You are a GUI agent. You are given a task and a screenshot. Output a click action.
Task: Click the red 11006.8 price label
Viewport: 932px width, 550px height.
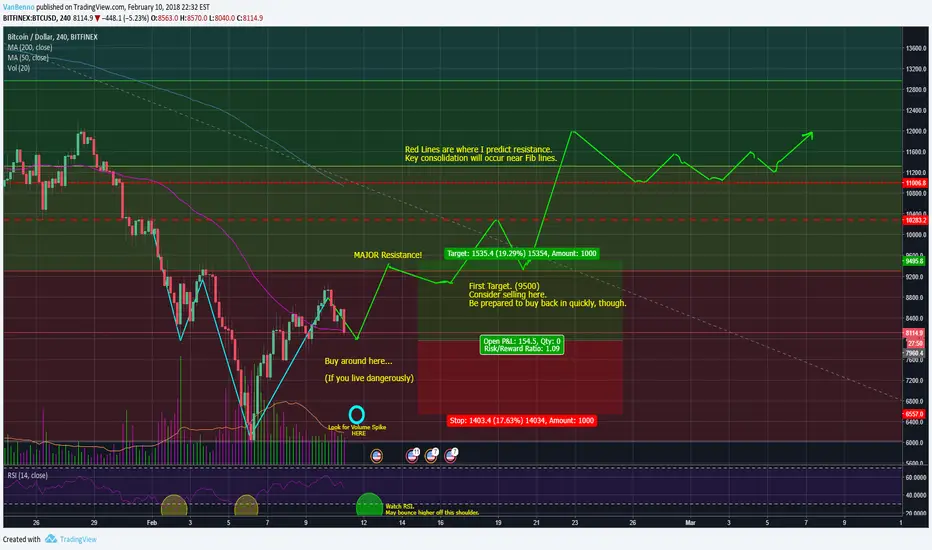(915, 183)
